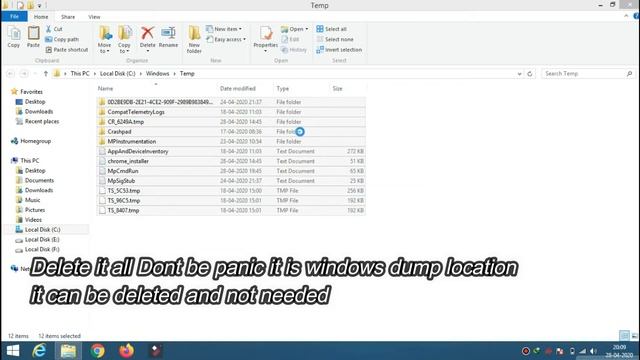Open Google Chrome from taskbar
640x360 pixels.
coord(98,351)
